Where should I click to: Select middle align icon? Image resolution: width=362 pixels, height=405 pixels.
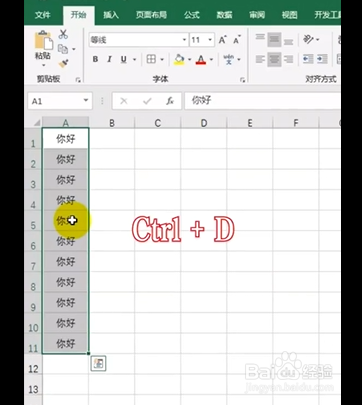pyautogui.click(x=274, y=39)
